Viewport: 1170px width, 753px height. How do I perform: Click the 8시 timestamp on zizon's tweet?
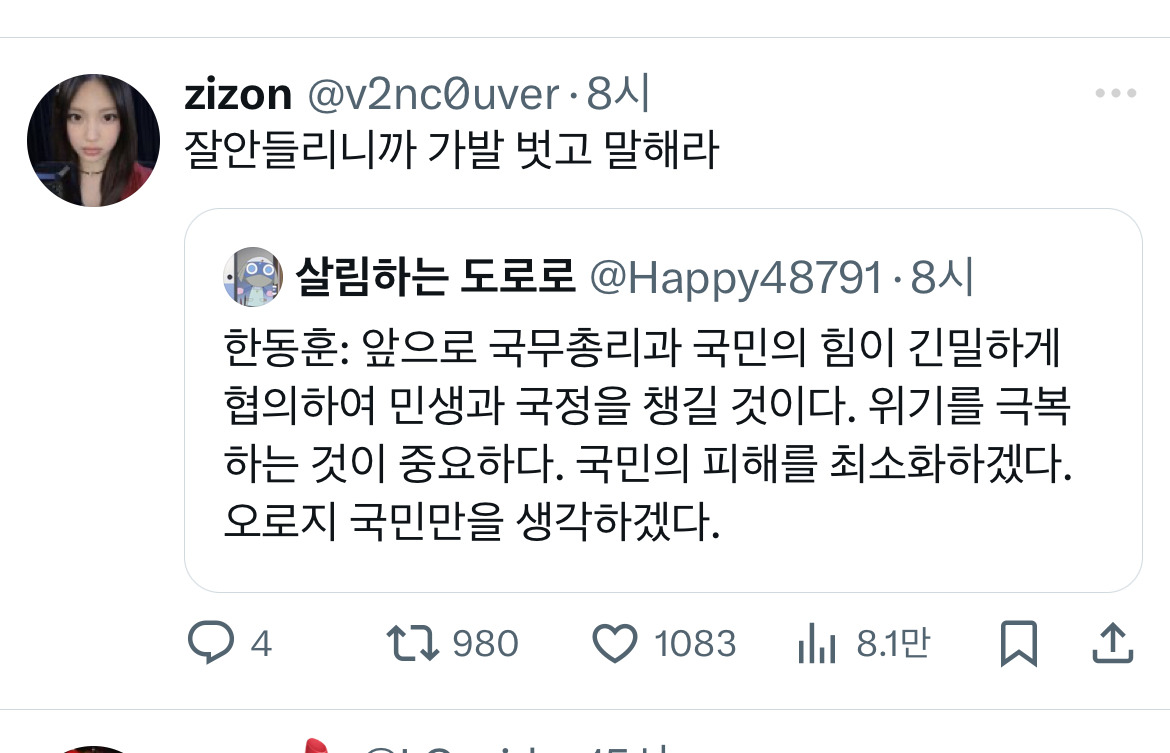(x=619, y=94)
